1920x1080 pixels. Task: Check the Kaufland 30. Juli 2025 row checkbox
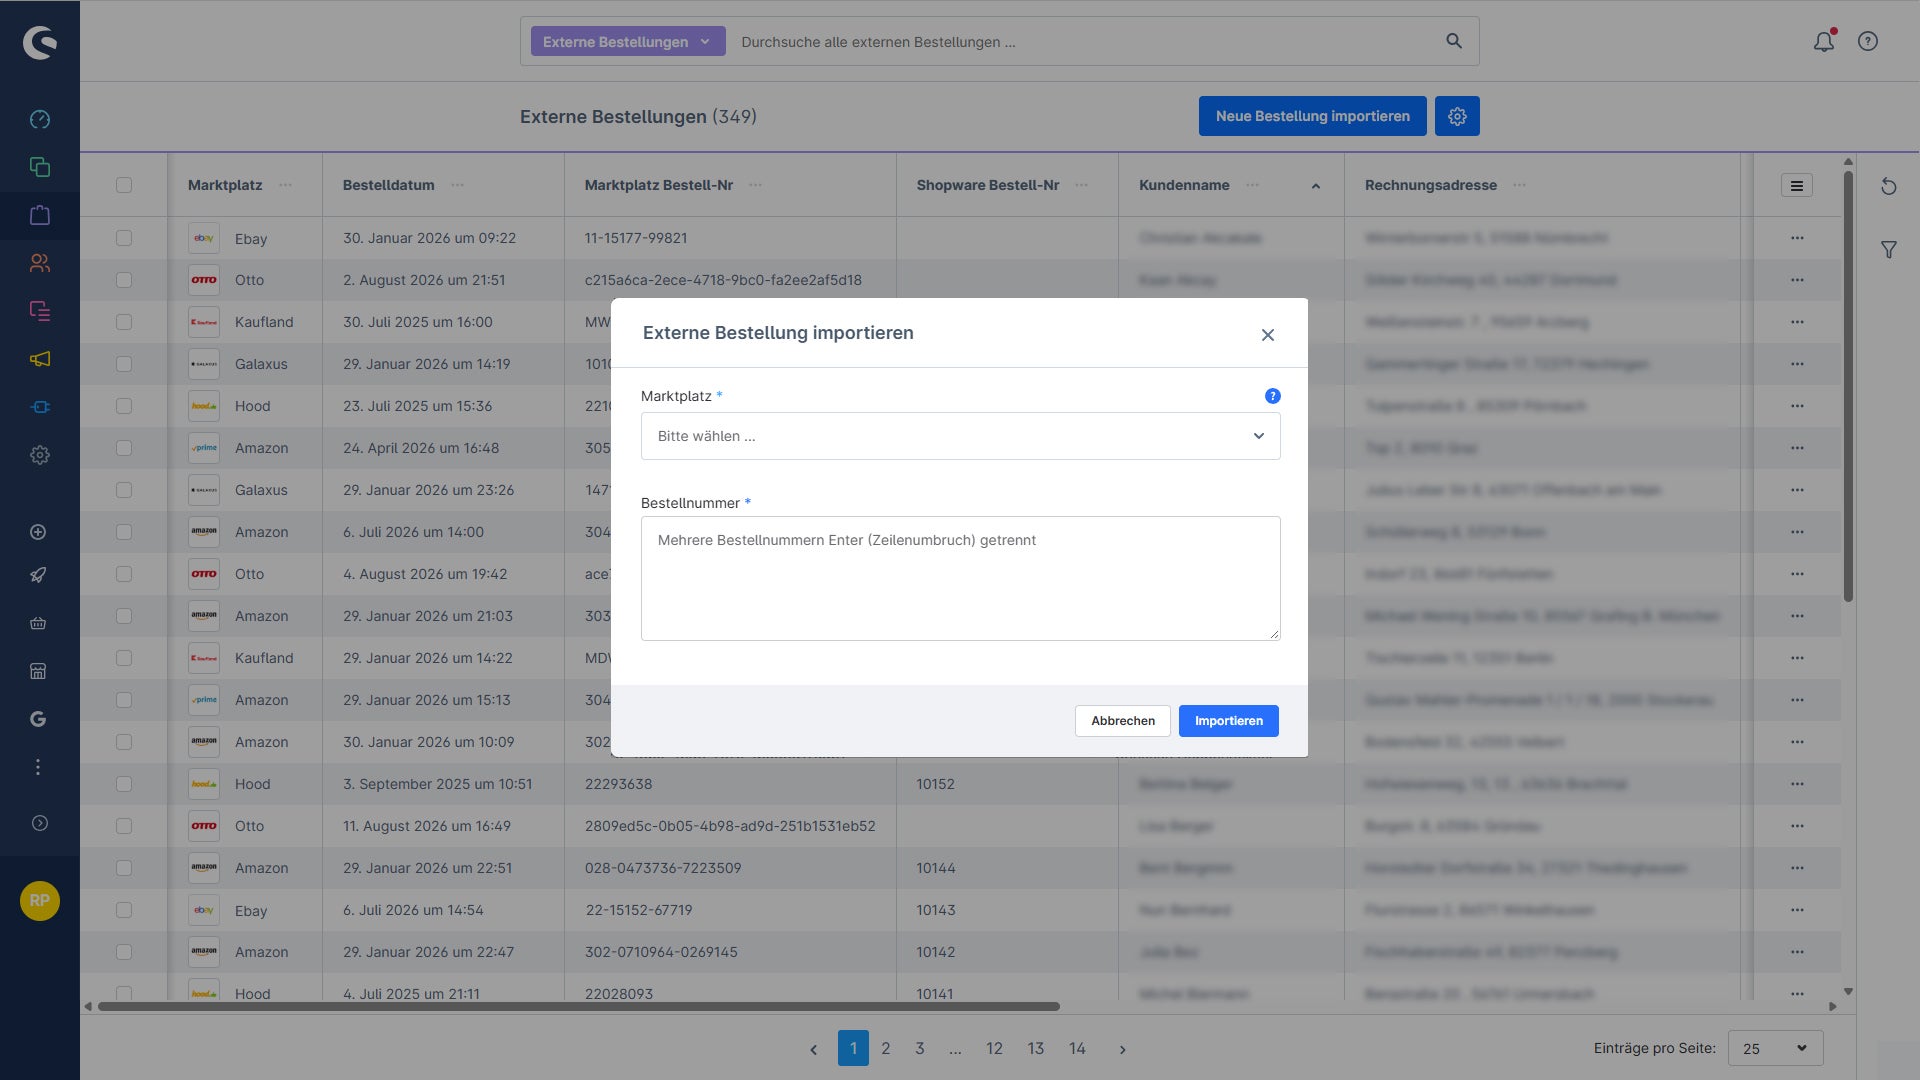tap(124, 322)
